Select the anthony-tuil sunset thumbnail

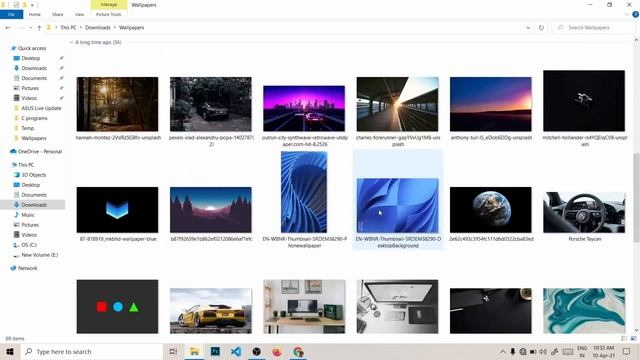[x=491, y=104]
